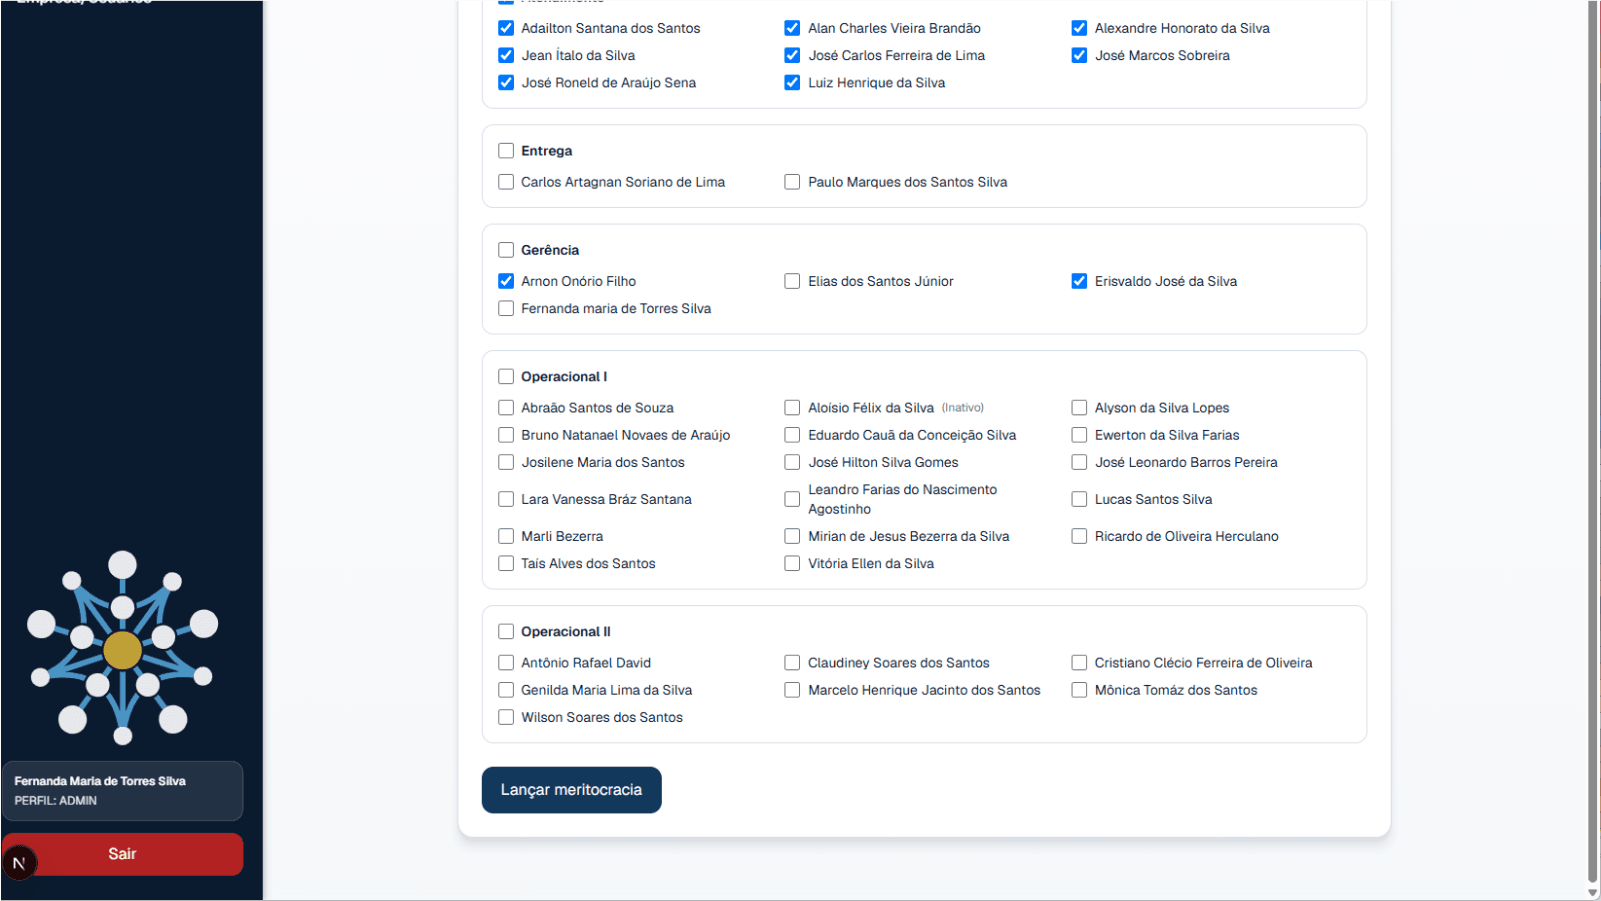Image resolution: width=1601 pixels, height=901 pixels.
Task: Open Fernanda Maria de Torres Silva profile card
Action: [122, 791]
